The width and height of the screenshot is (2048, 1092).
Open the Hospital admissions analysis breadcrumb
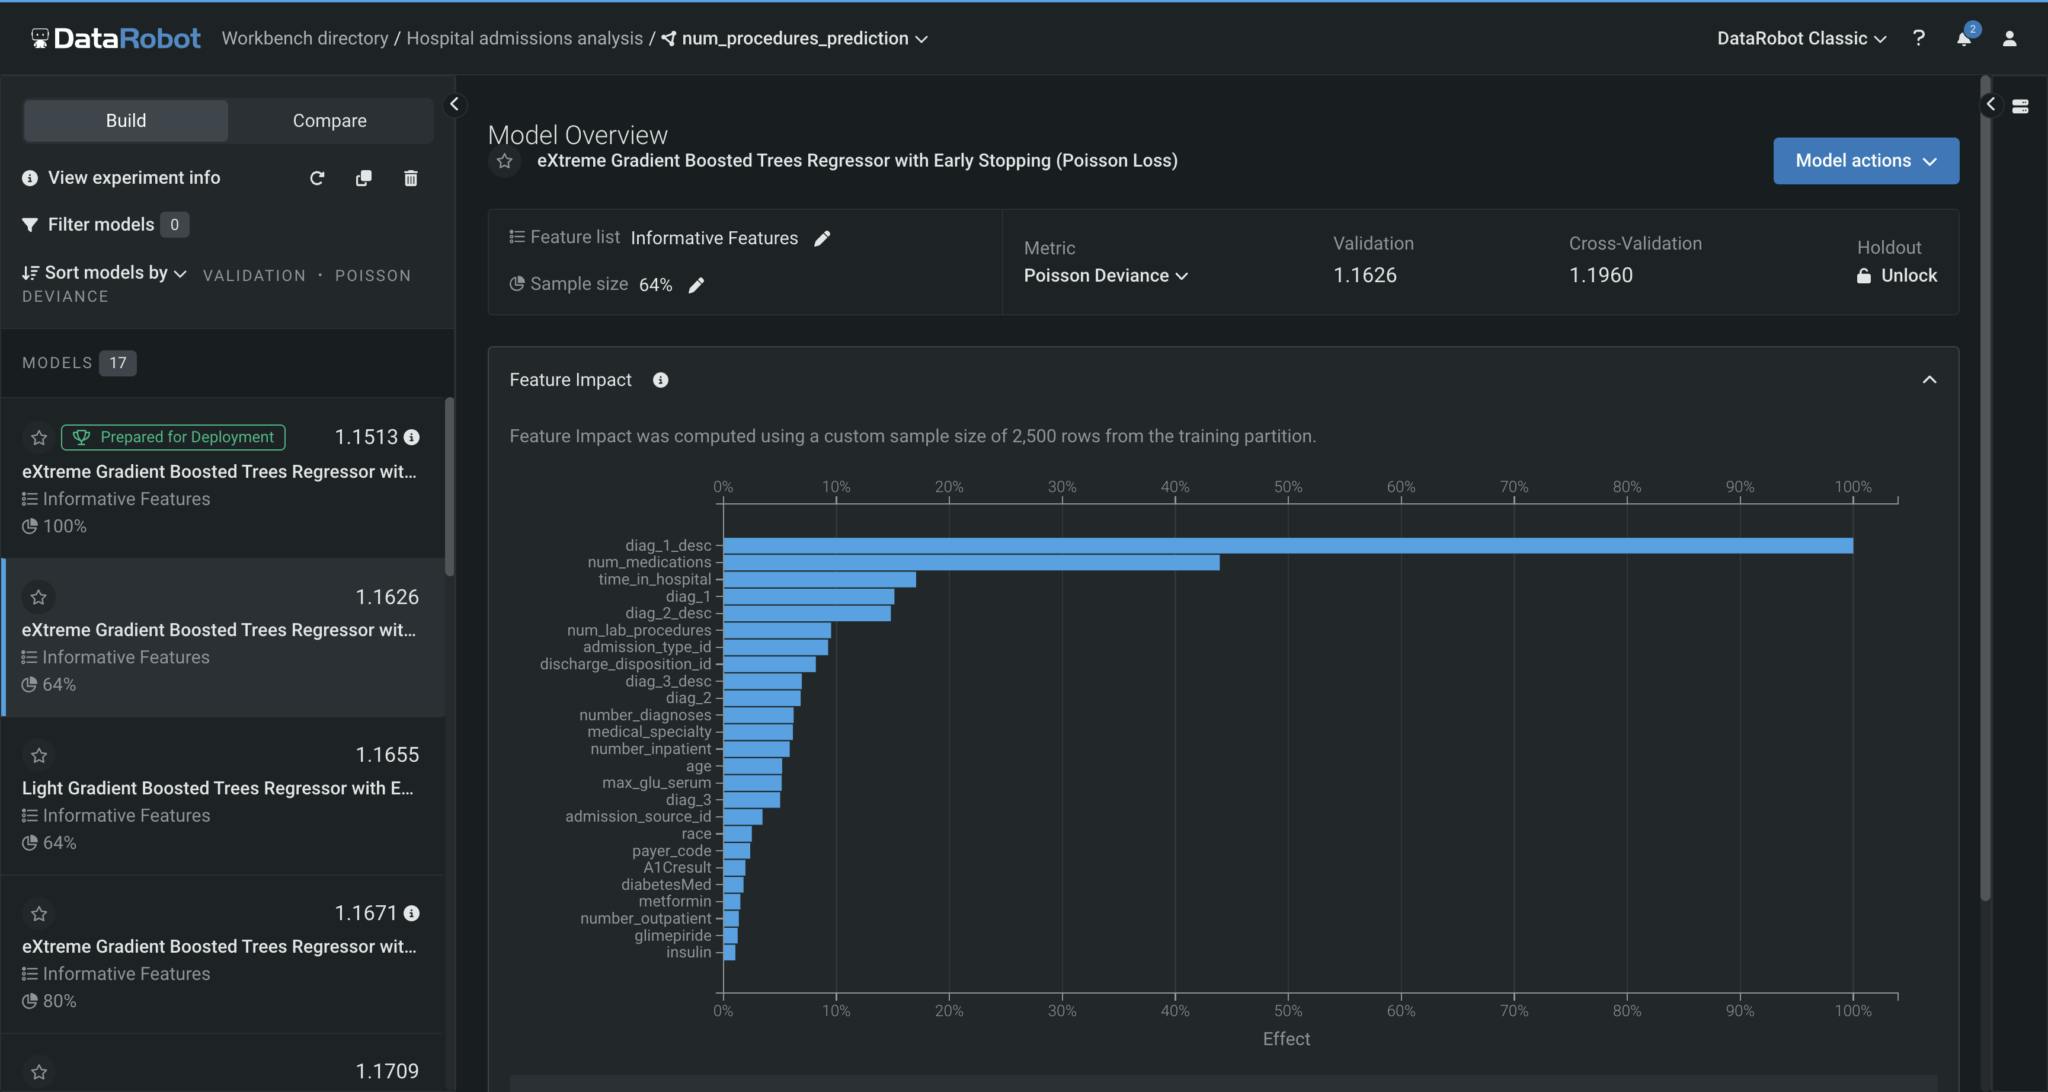pyautogui.click(x=524, y=38)
